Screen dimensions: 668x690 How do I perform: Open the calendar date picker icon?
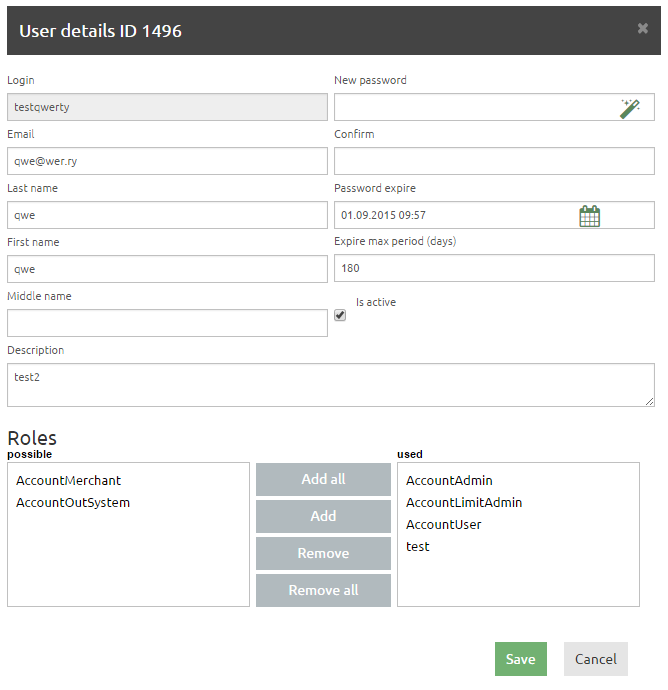tap(590, 215)
